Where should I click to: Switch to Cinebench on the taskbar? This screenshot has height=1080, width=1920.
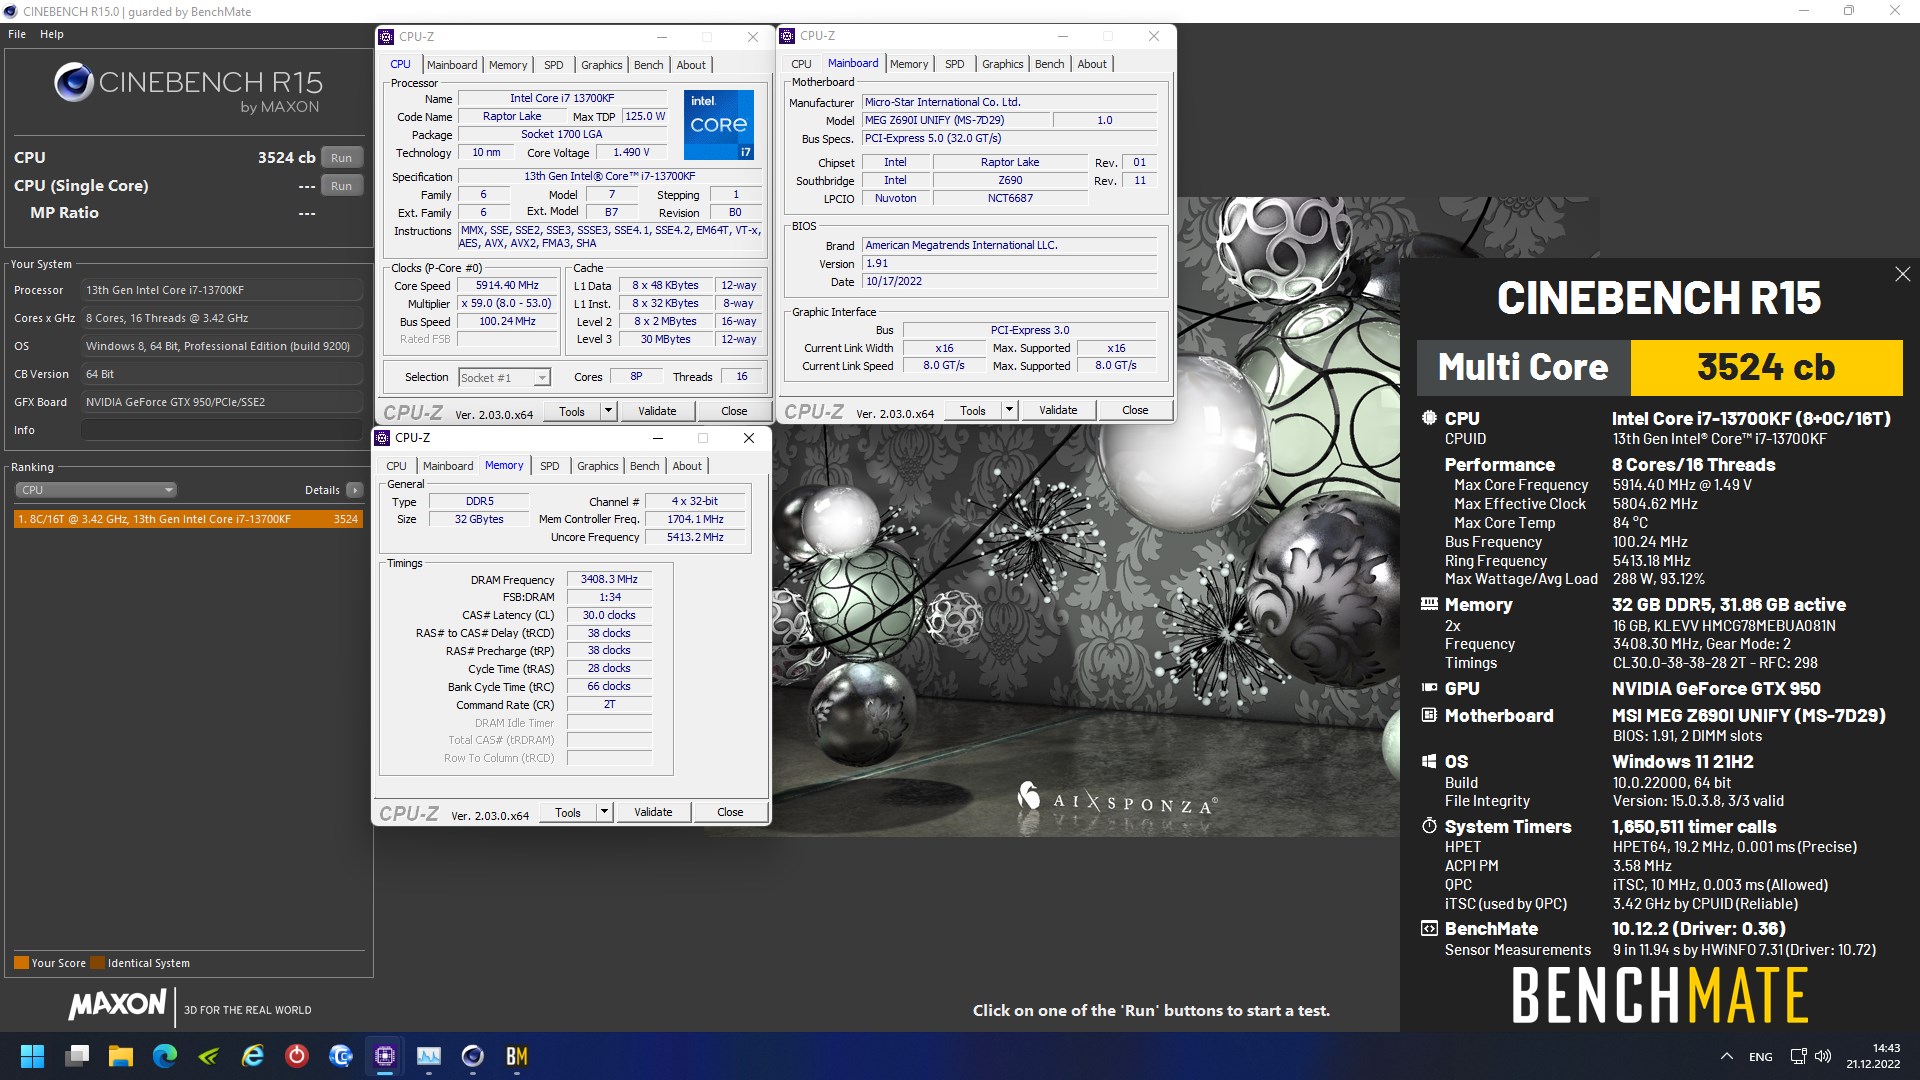click(473, 1056)
